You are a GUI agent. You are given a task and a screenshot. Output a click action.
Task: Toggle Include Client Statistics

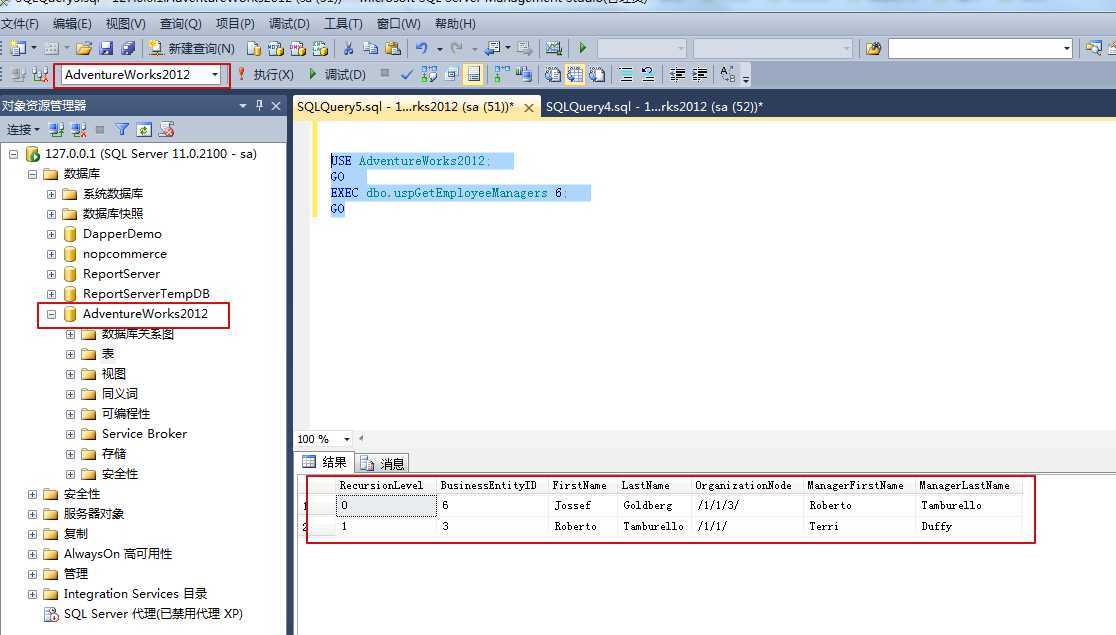525,74
